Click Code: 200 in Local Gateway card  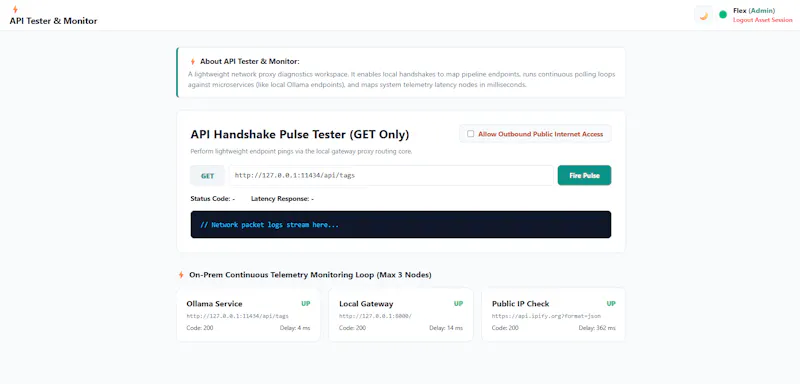pos(353,328)
